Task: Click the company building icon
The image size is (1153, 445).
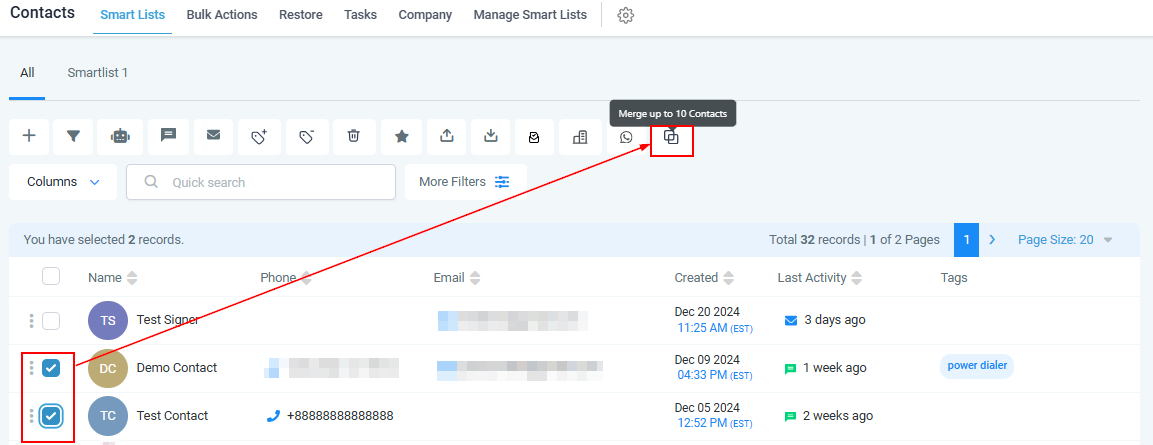Action: 579,137
